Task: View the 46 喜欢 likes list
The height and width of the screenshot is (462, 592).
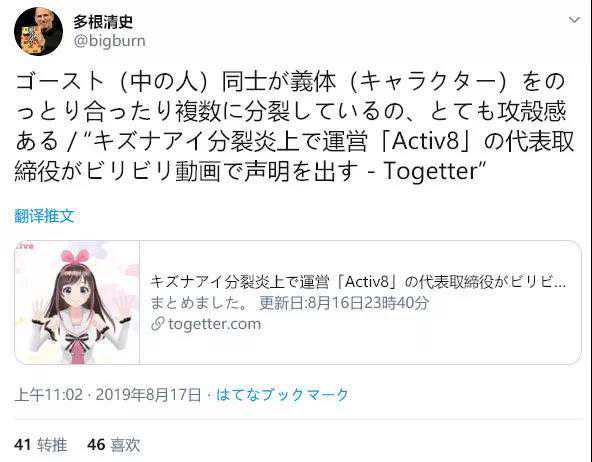Action: [114, 445]
